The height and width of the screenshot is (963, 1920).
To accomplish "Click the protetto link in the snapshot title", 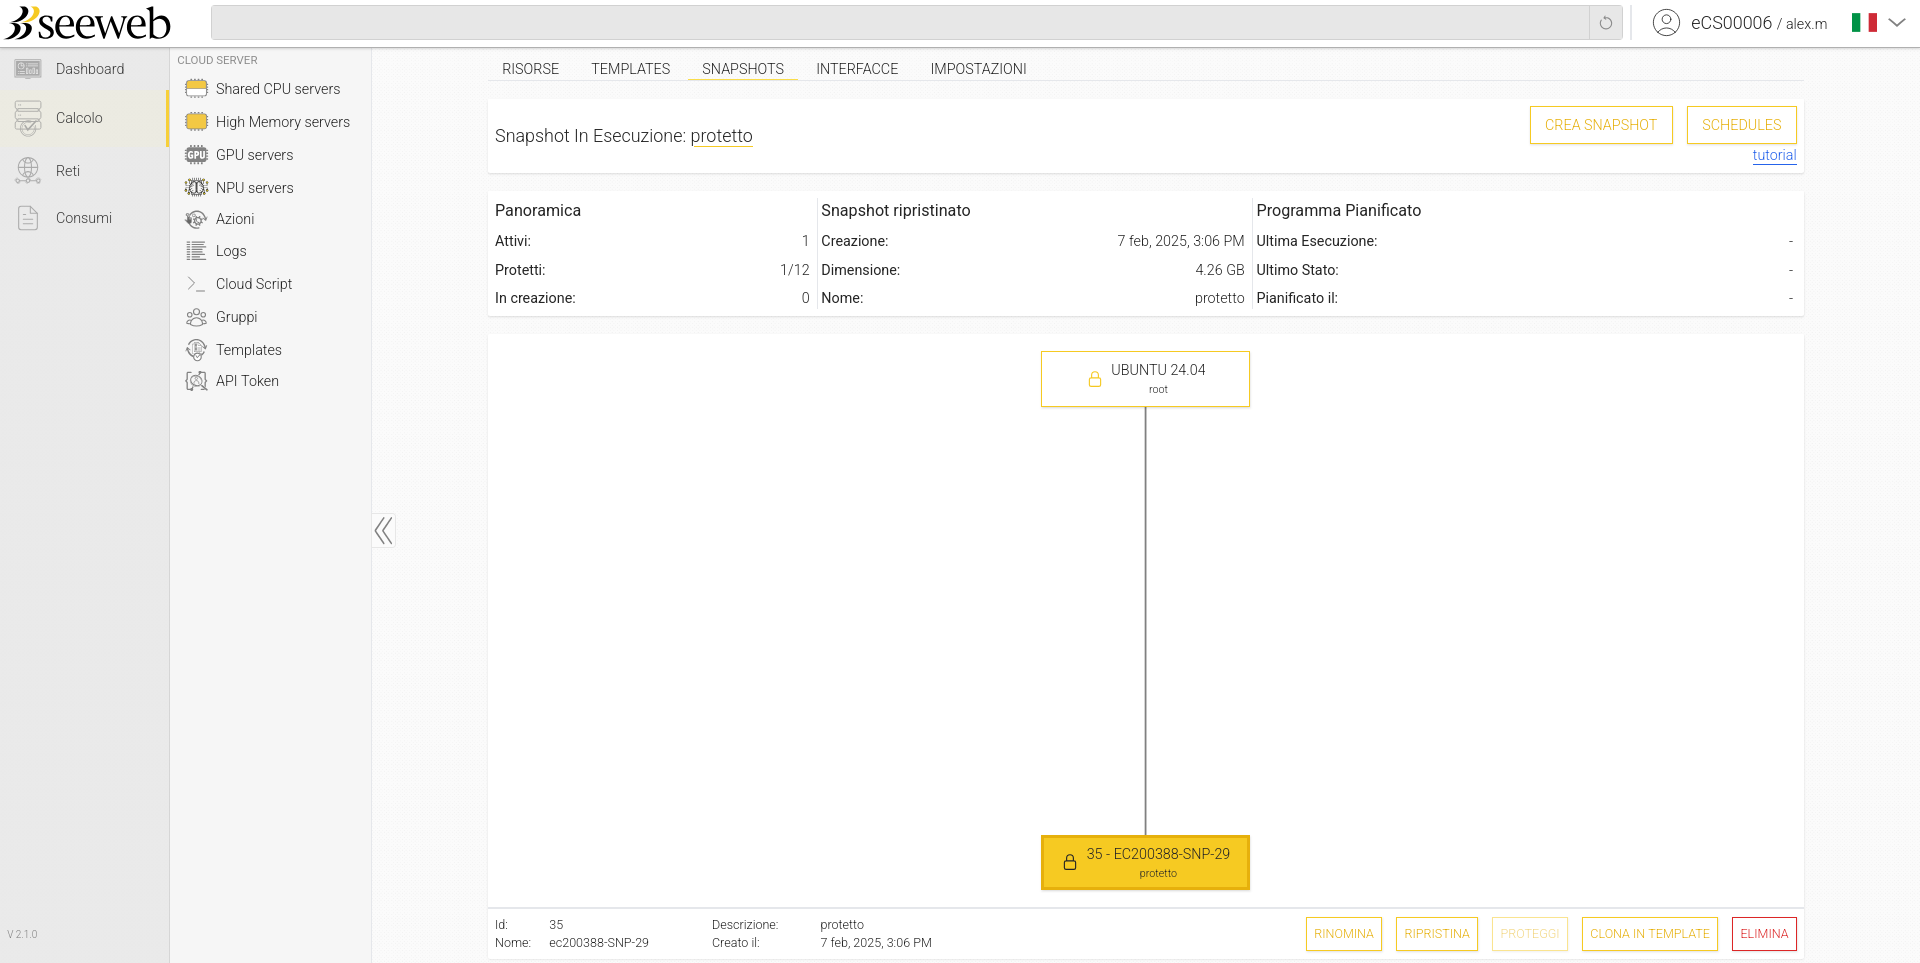I will pyautogui.click(x=721, y=136).
